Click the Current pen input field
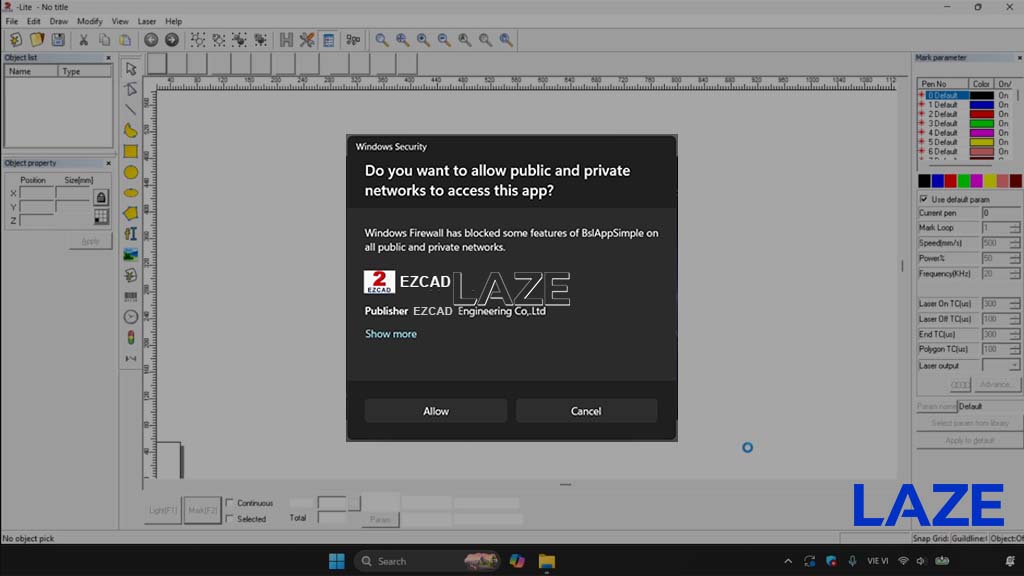 pos(1000,213)
